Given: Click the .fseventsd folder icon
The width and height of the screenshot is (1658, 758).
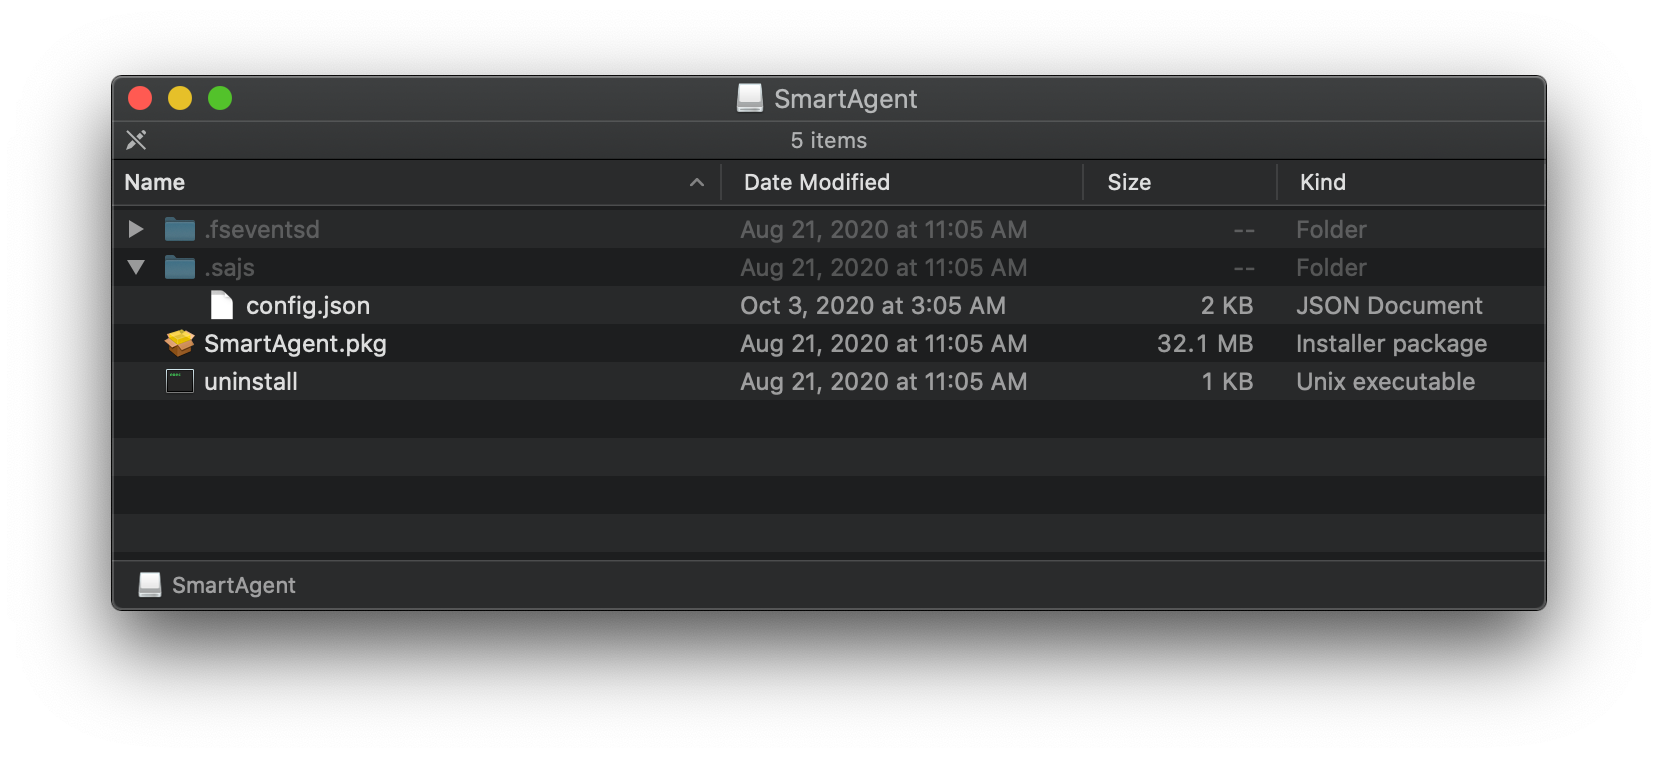Looking at the screenshot, I should [x=180, y=230].
